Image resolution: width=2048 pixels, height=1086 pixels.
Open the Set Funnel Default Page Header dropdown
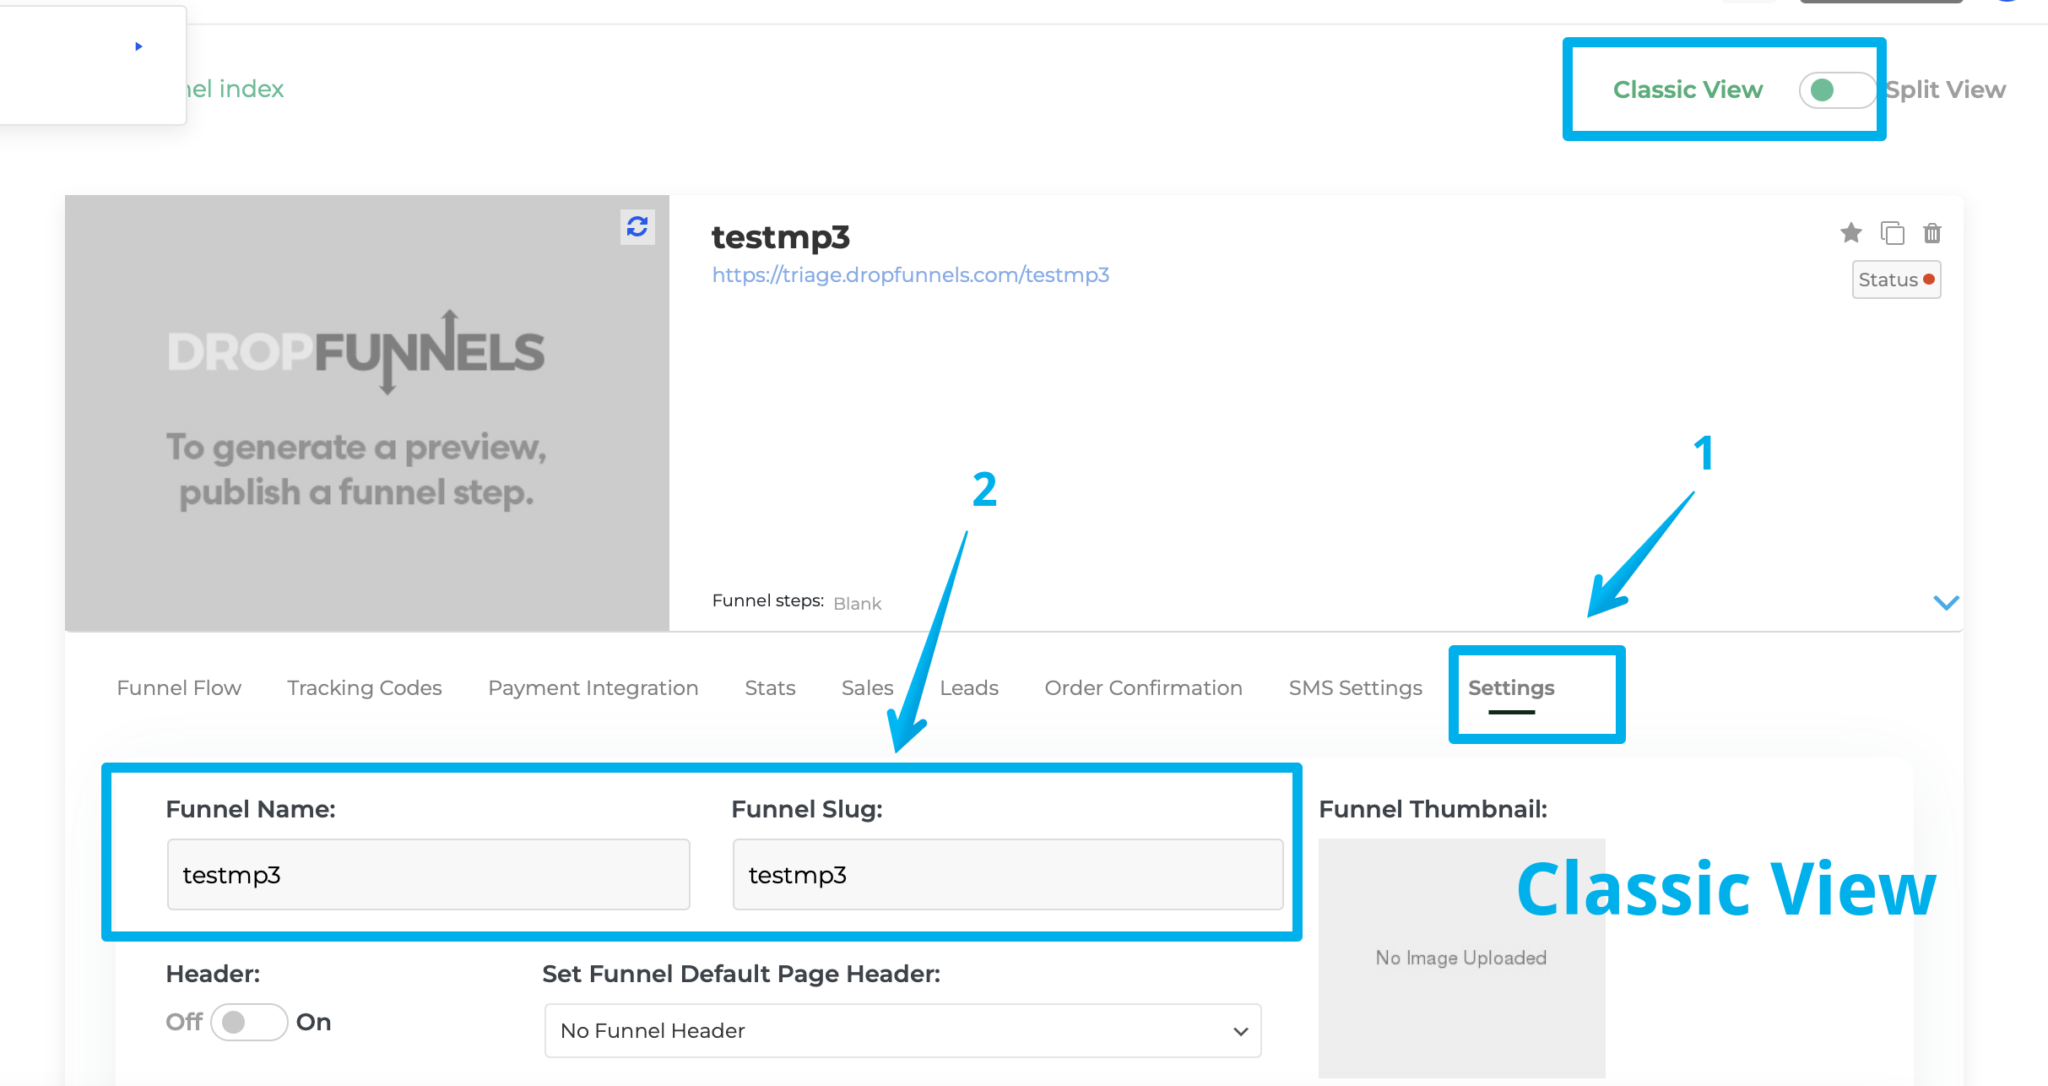click(x=901, y=1030)
